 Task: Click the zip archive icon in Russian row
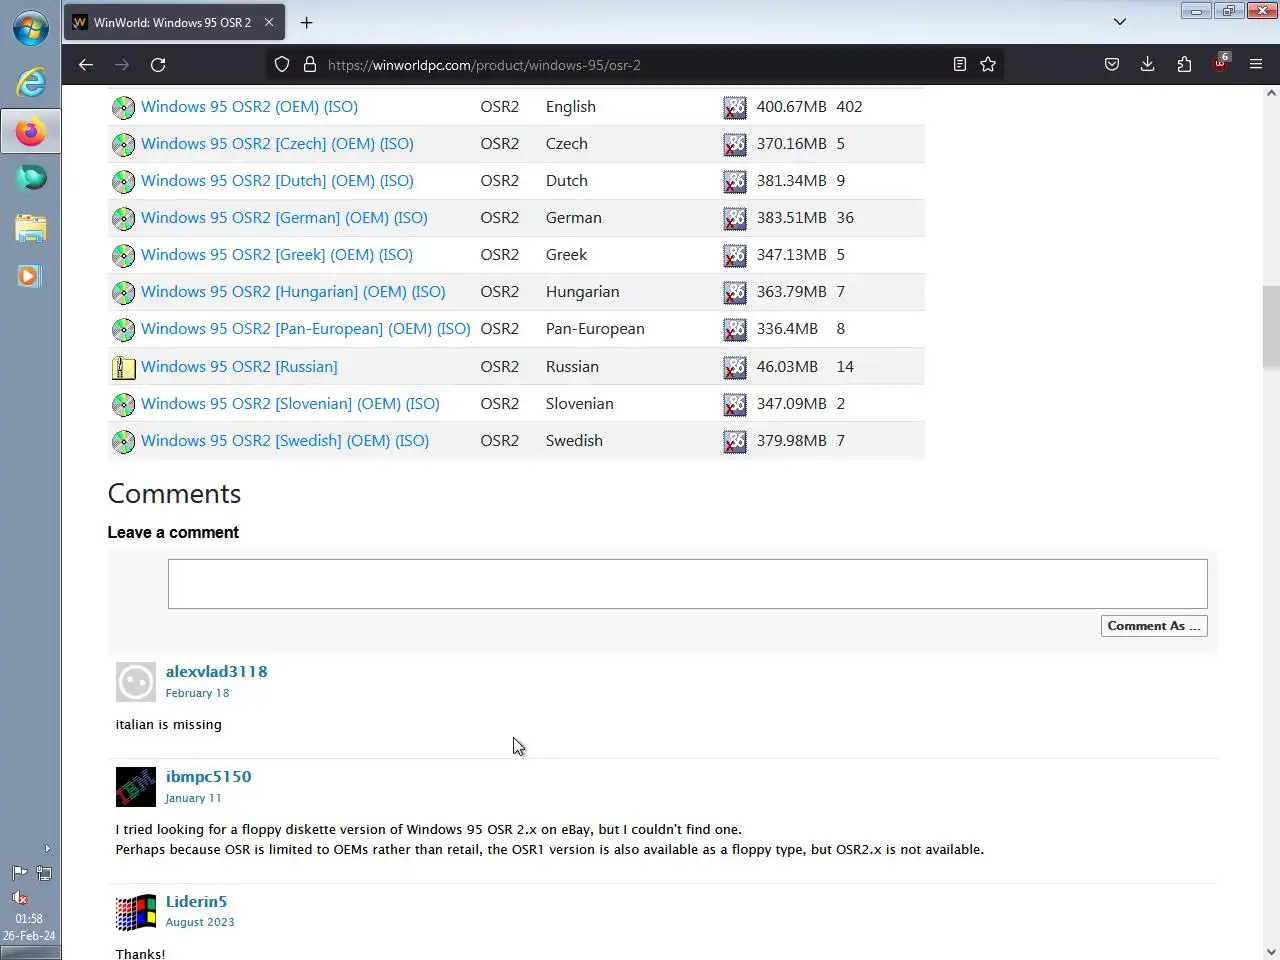click(x=123, y=367)
